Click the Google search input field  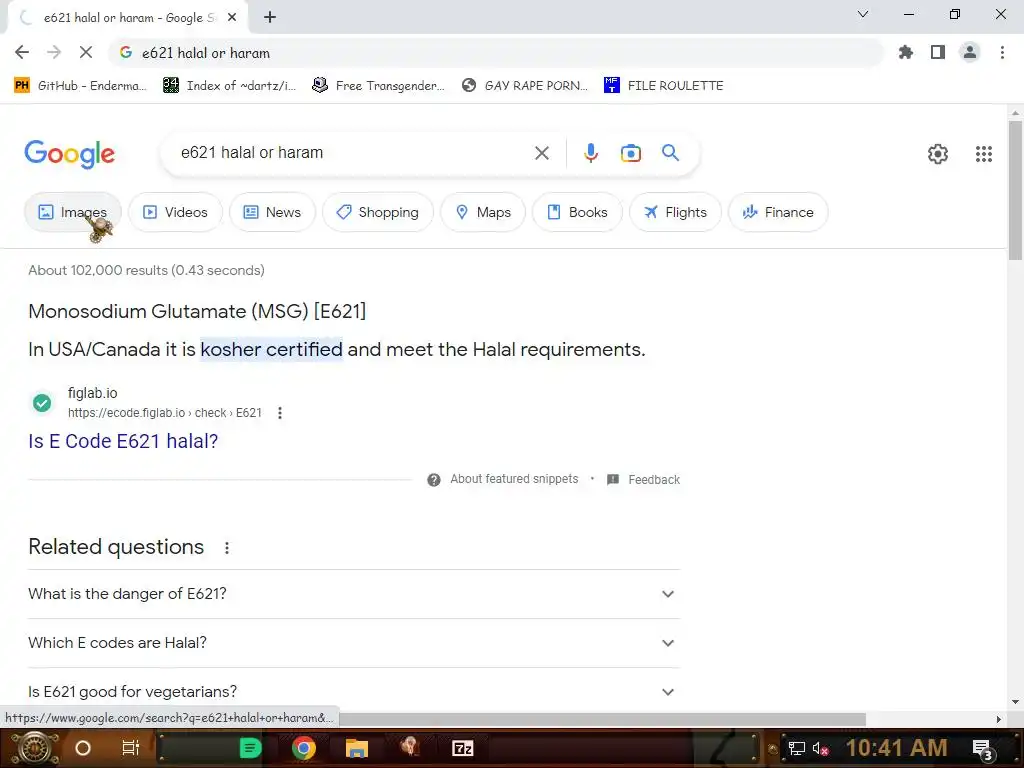pyautogui.click(x=353, y=153)
